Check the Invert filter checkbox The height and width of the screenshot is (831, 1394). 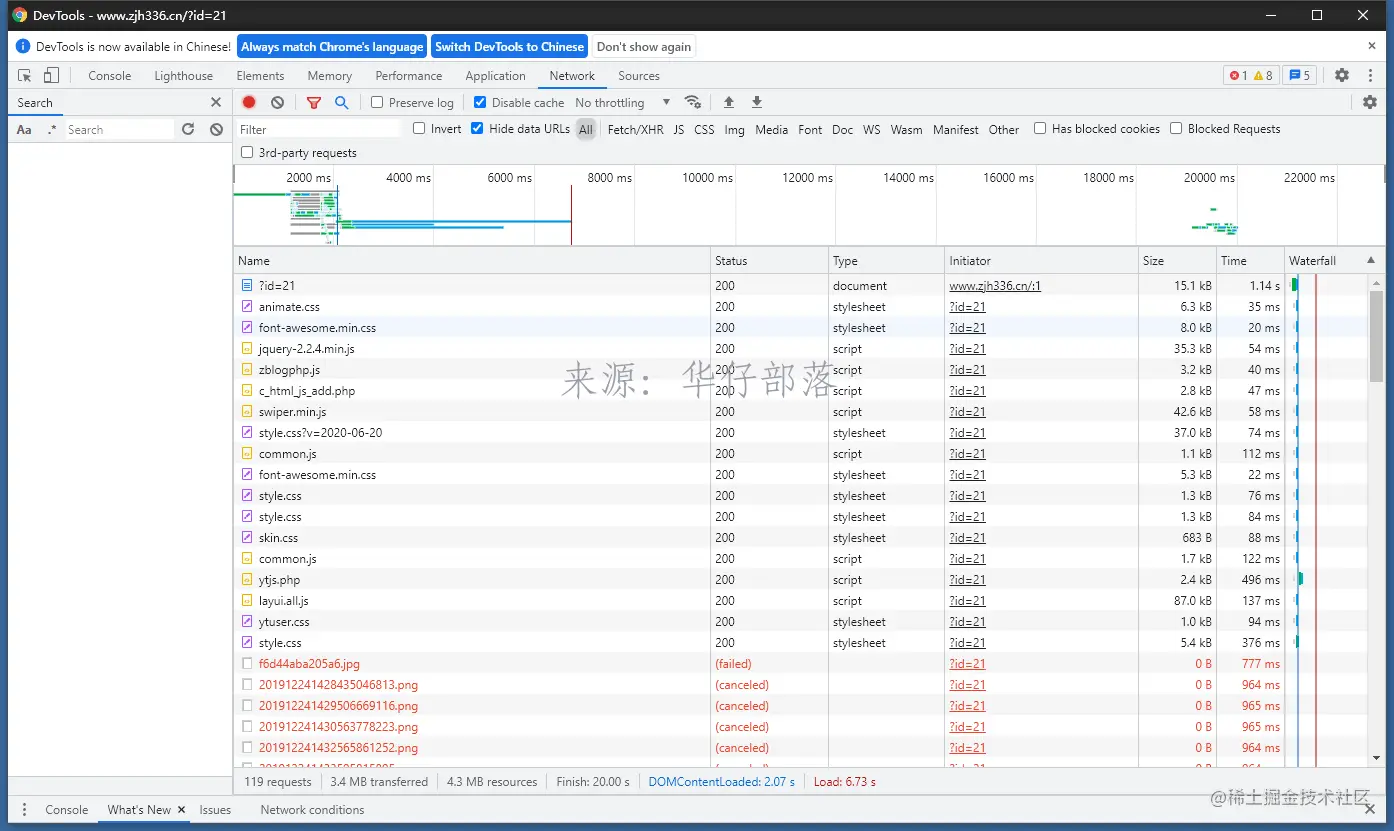419,128
